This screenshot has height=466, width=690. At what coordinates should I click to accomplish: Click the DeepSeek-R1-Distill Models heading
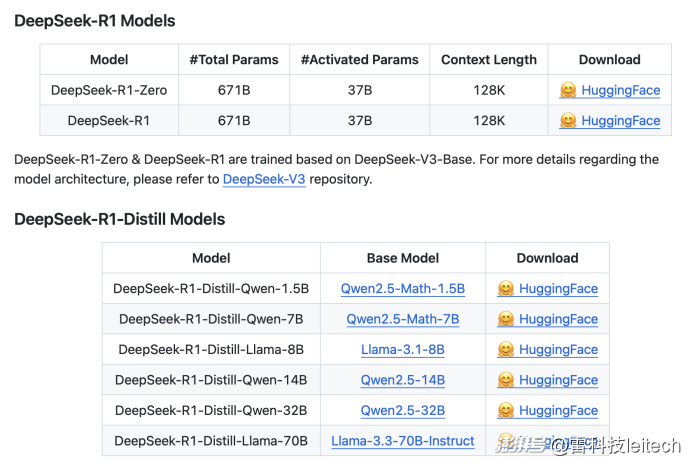(x=119, y=219)
